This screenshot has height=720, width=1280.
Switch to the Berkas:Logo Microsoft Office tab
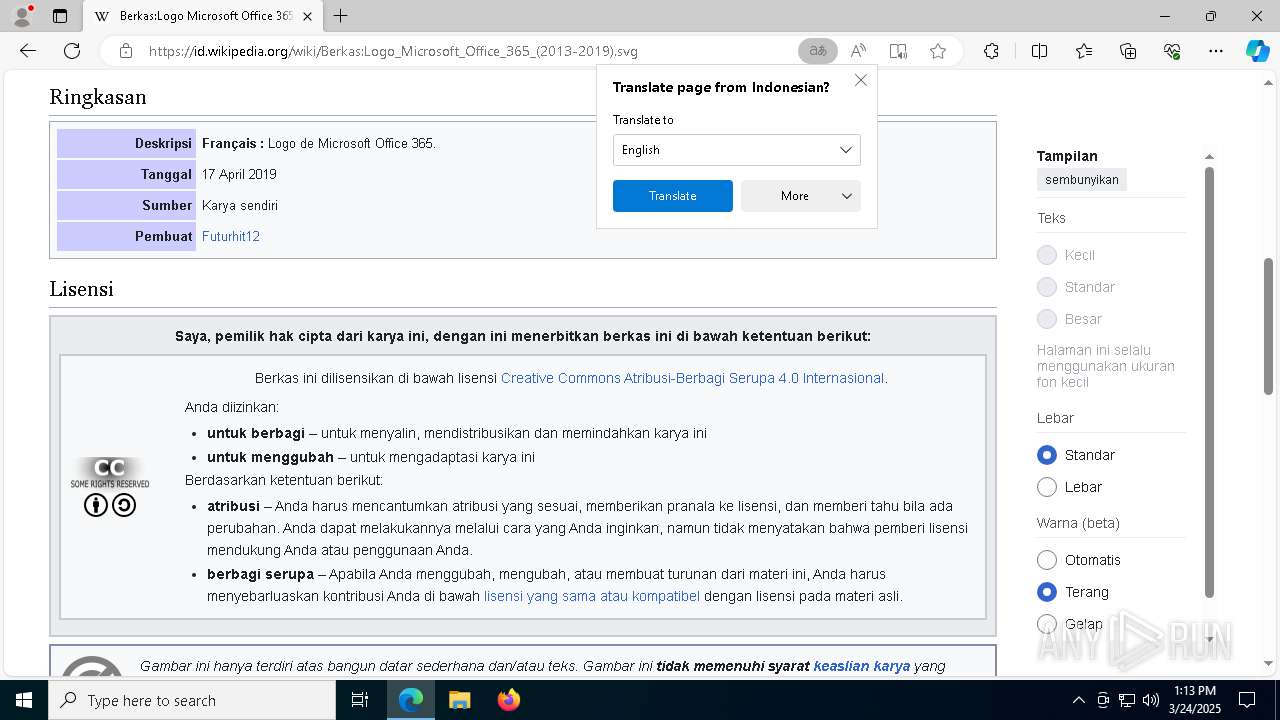pyautogui.click(x=203, y=16)
